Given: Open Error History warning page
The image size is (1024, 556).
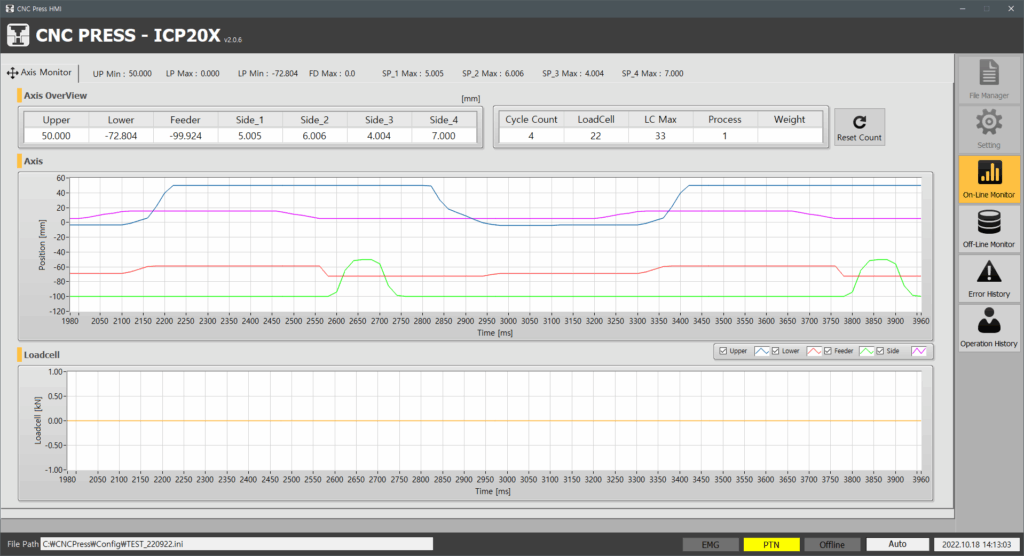Looking at the screenshot, I should [988, 278].
